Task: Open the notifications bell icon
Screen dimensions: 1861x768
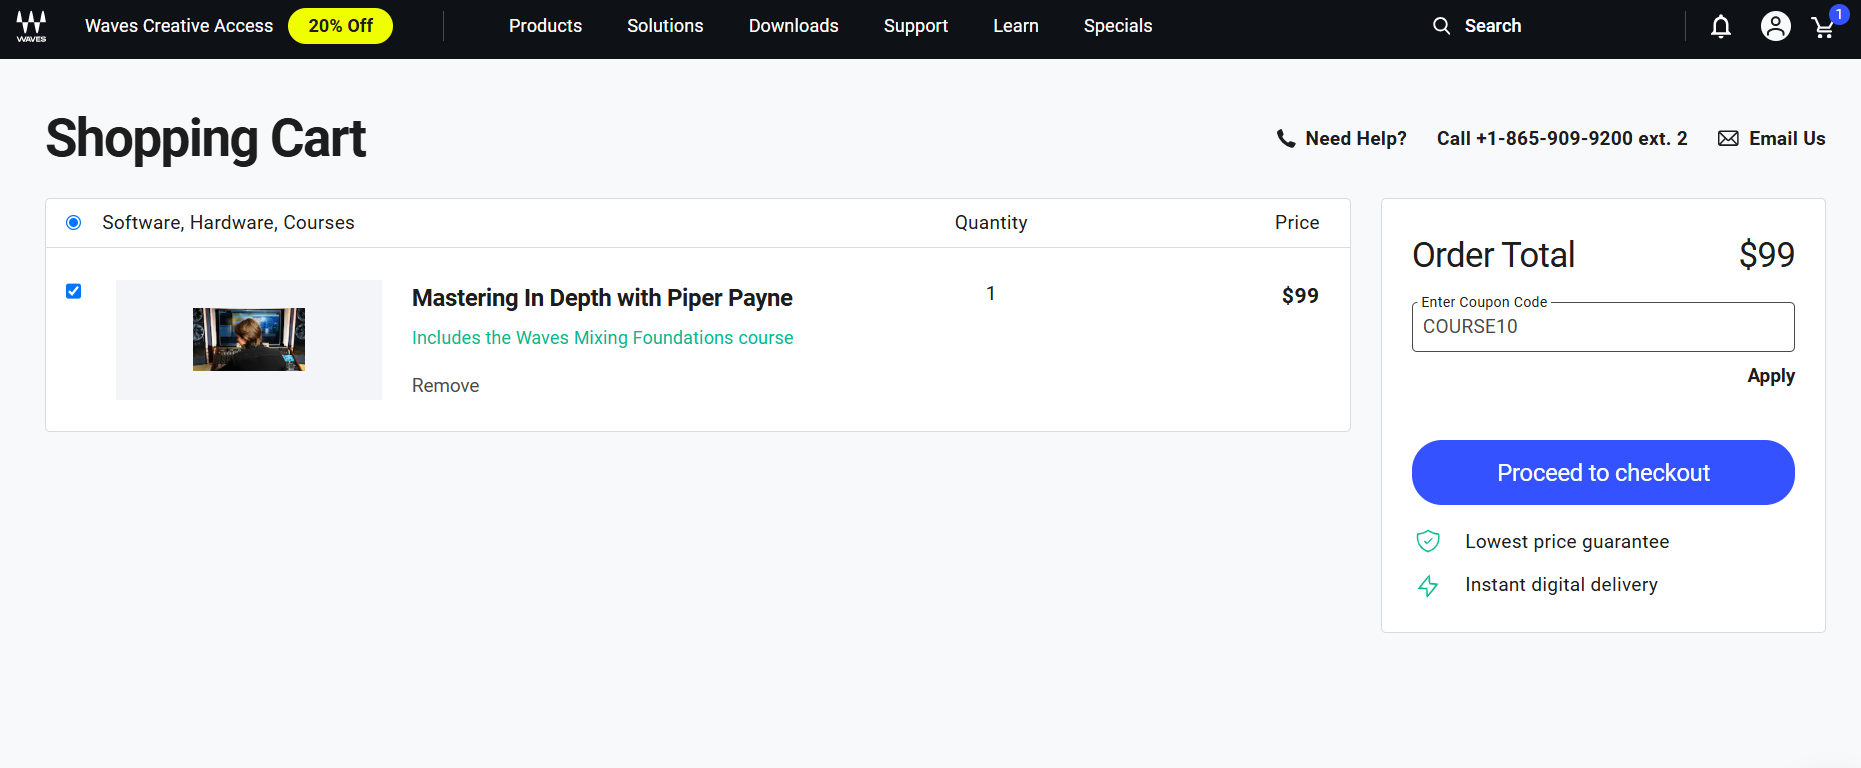Action: [x=1720, y=26]
